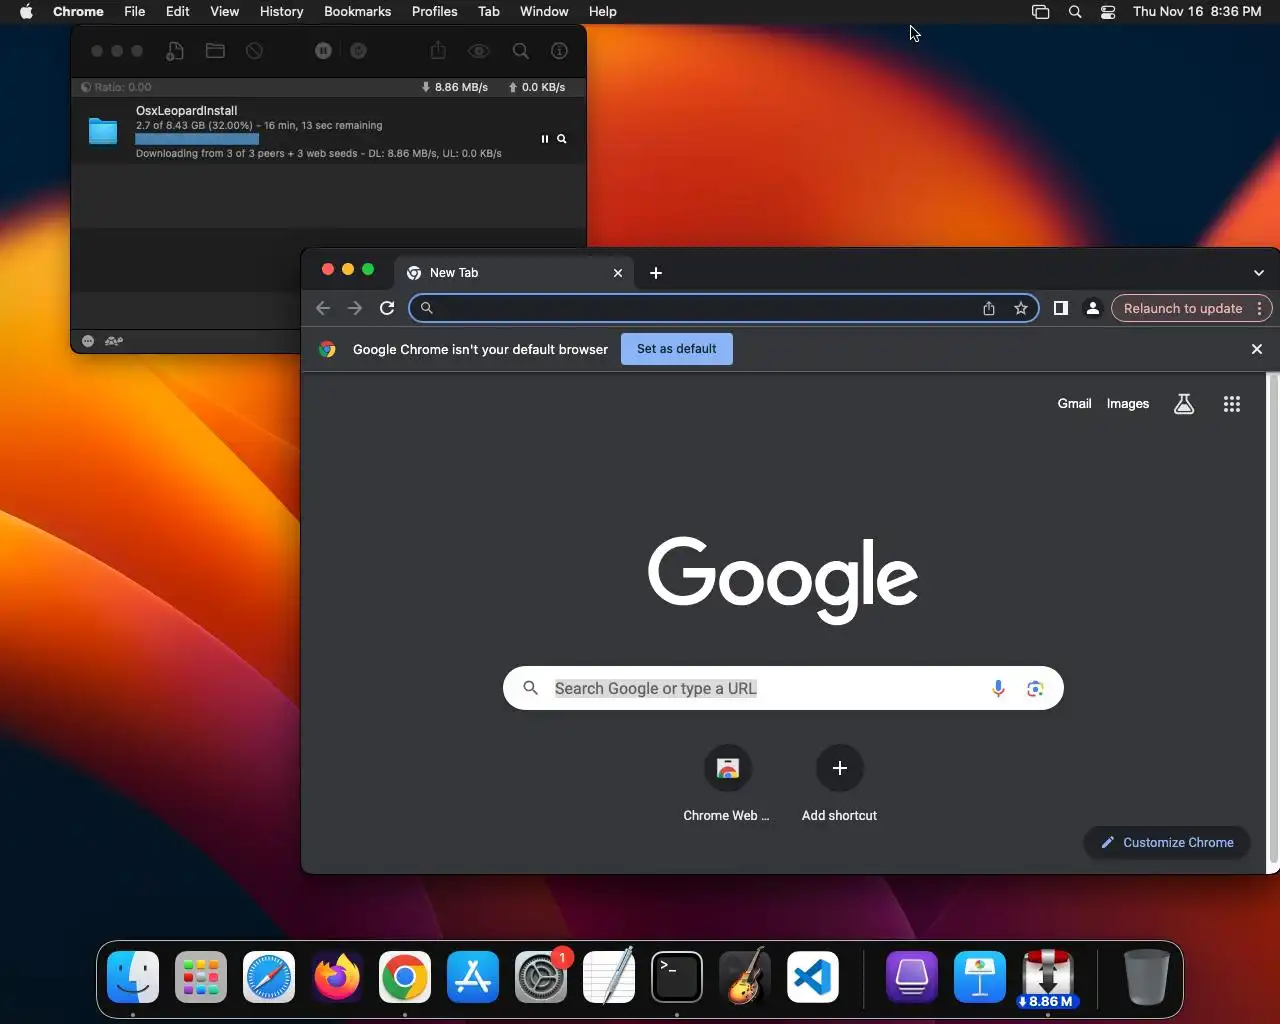Reveal OsxLeopardInstall in Finder with magnifier icon
Image resolution: width=1280 pixels, height=1024 pixels.
tap(562, 139)
